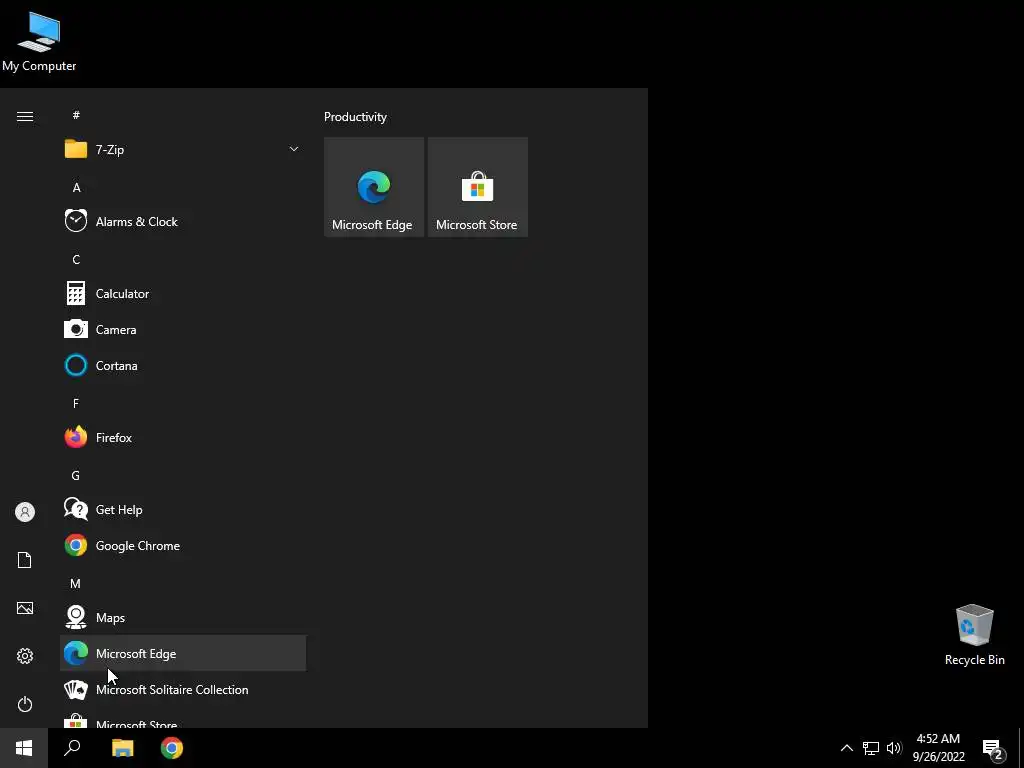This screenshot has width=1024, height=768.
Task: Show hidden system tray icons
Action: click(846, 748)
